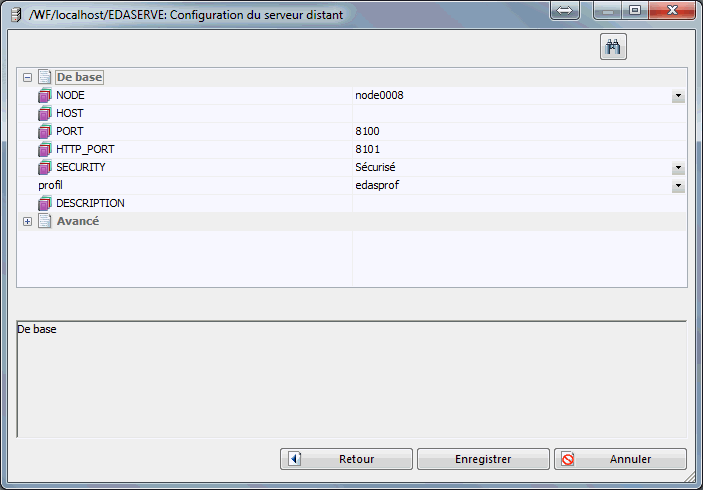Click the node0008 value

tap(379, 95)
